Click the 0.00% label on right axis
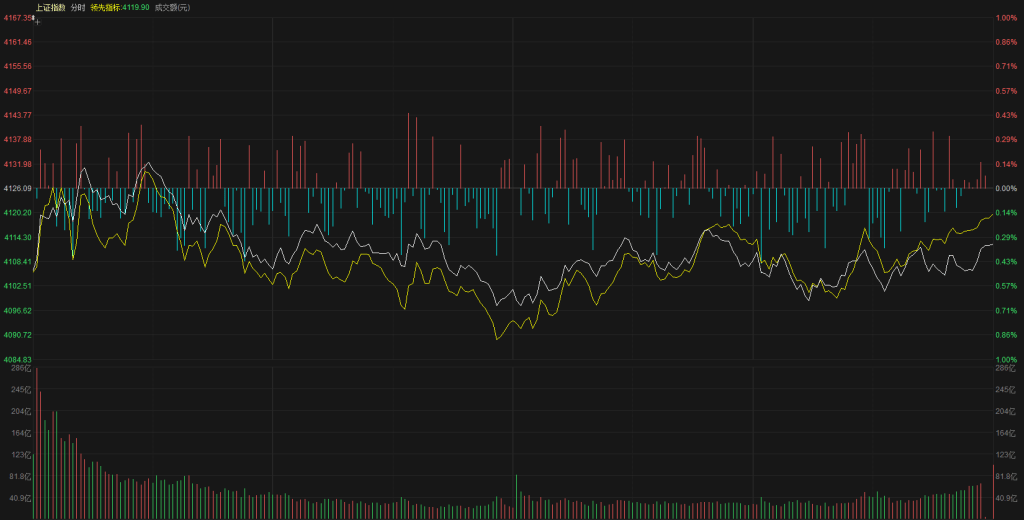 click(x=1006, y=188)
